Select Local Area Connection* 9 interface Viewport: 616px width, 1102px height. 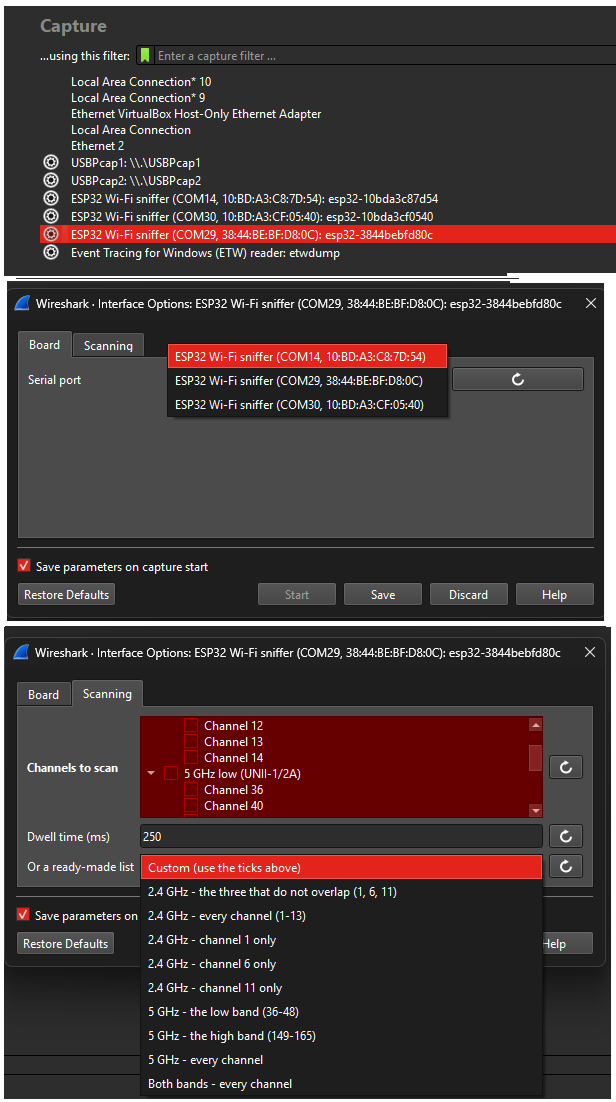click(138, 98)
